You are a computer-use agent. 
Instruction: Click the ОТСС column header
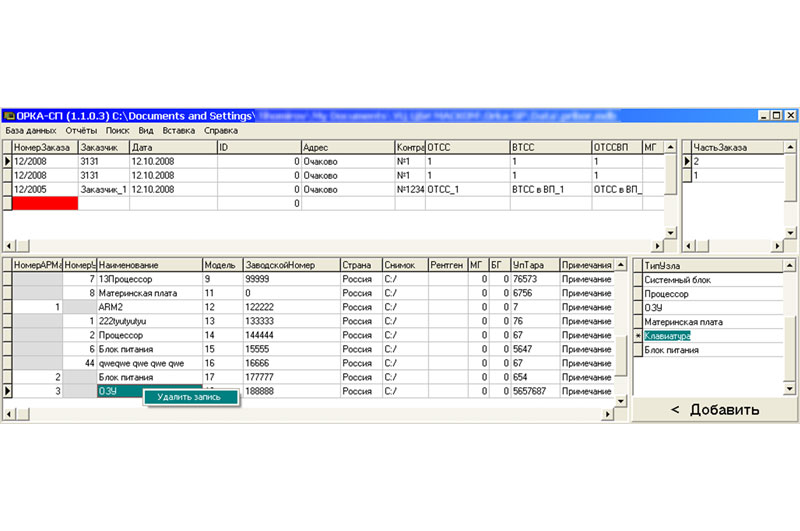[467, 147]
